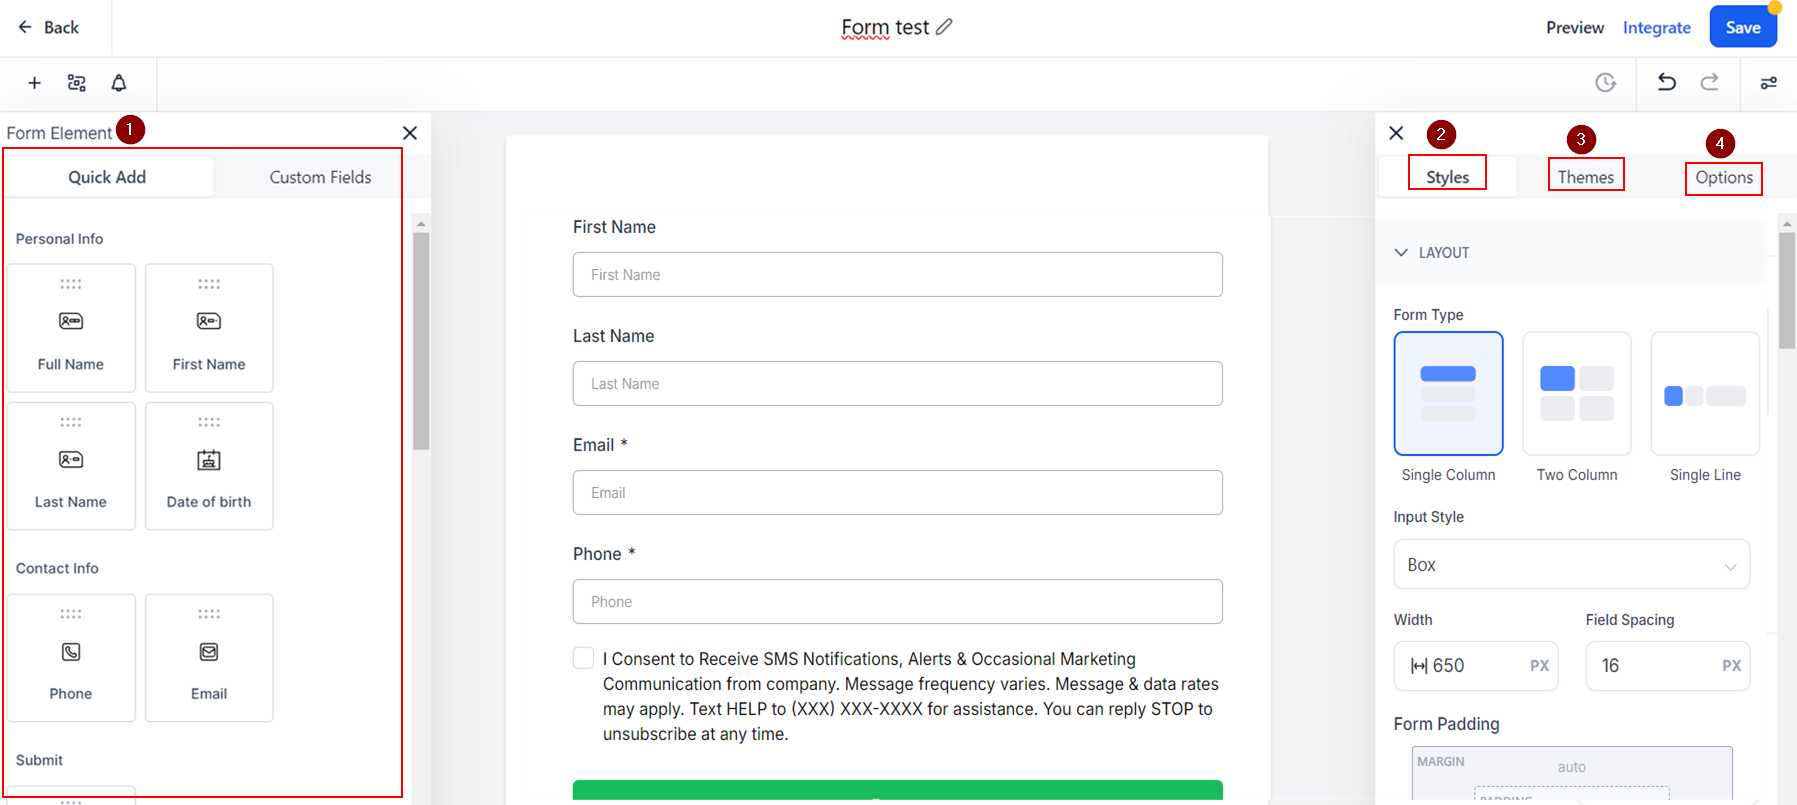The width and height of the screenshot is (1797, 805).
Task: Open the Options tab
Action: tap(1723, 177)
